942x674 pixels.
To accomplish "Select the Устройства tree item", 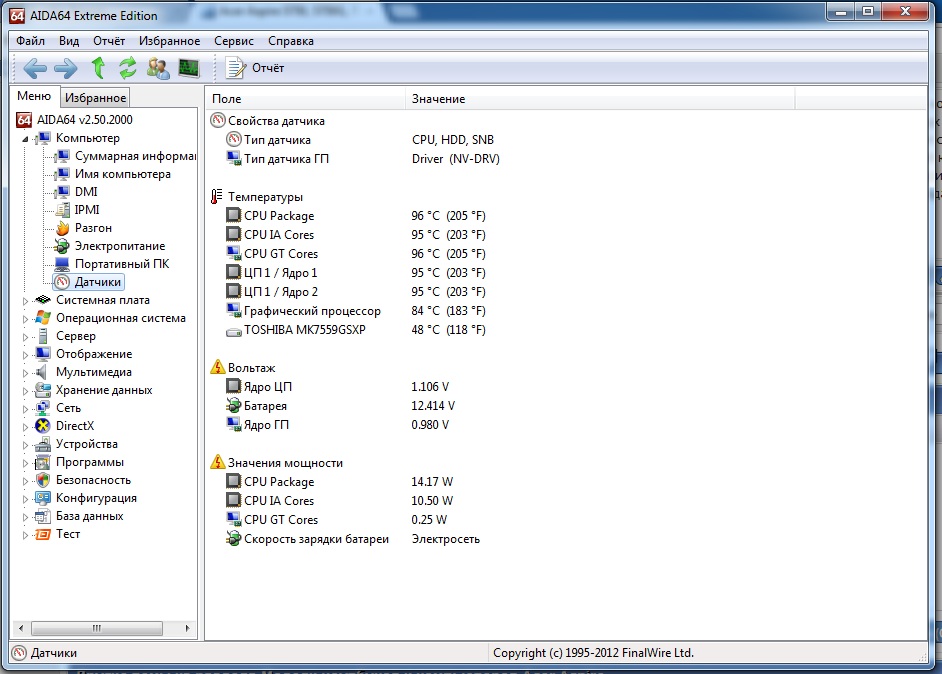I will point(87,444).
